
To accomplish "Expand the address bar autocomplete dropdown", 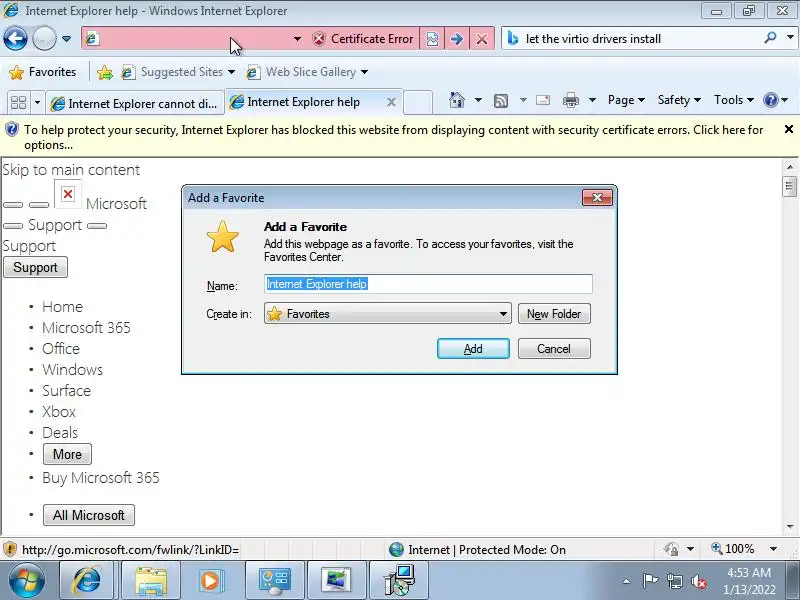I will click(x=297, y=39).
